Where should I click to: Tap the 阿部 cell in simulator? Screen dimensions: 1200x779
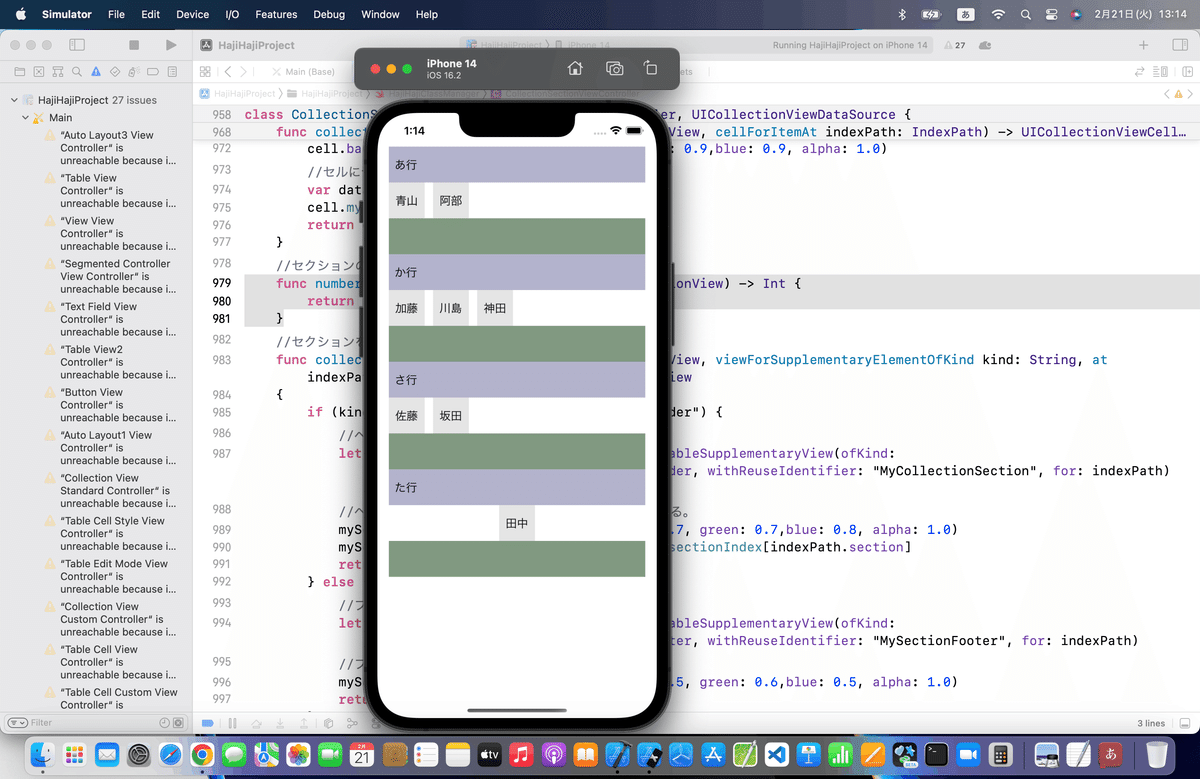click(x=451, y=200)
